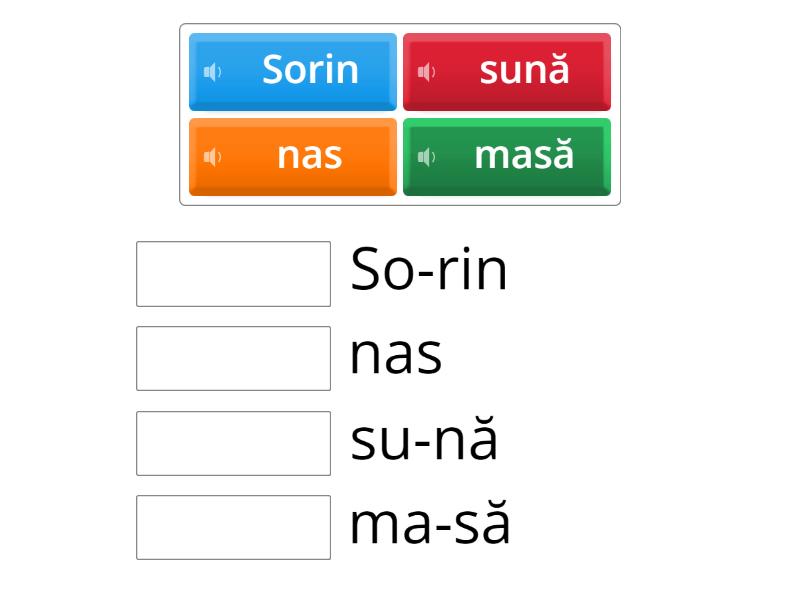Click the speaker symbol beside sună
Viewport: 800px width, 600px height.
click(x=428, y=70)
